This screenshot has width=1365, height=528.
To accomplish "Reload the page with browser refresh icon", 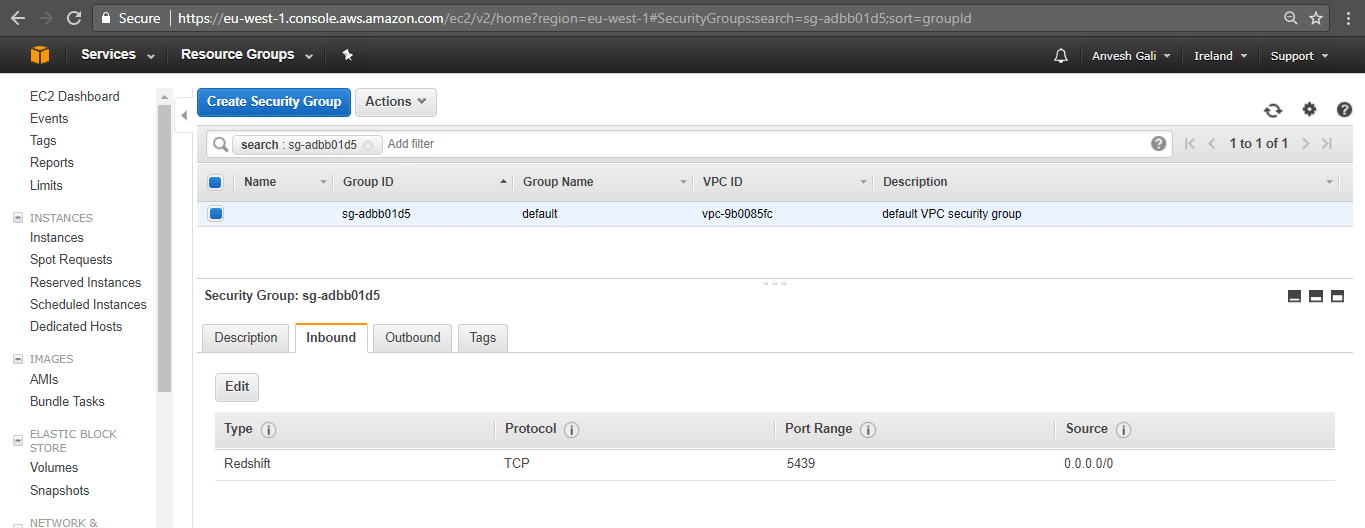I will 73,18.
